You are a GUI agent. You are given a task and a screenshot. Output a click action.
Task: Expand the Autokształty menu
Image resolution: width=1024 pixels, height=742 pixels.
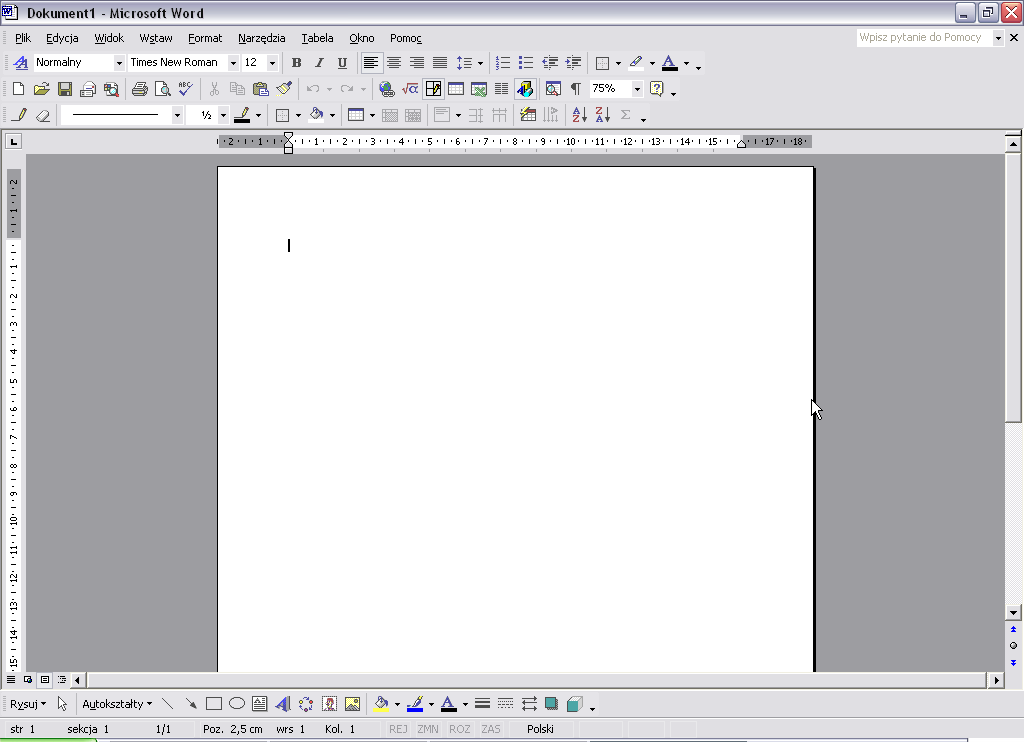(x=117, y=704)
